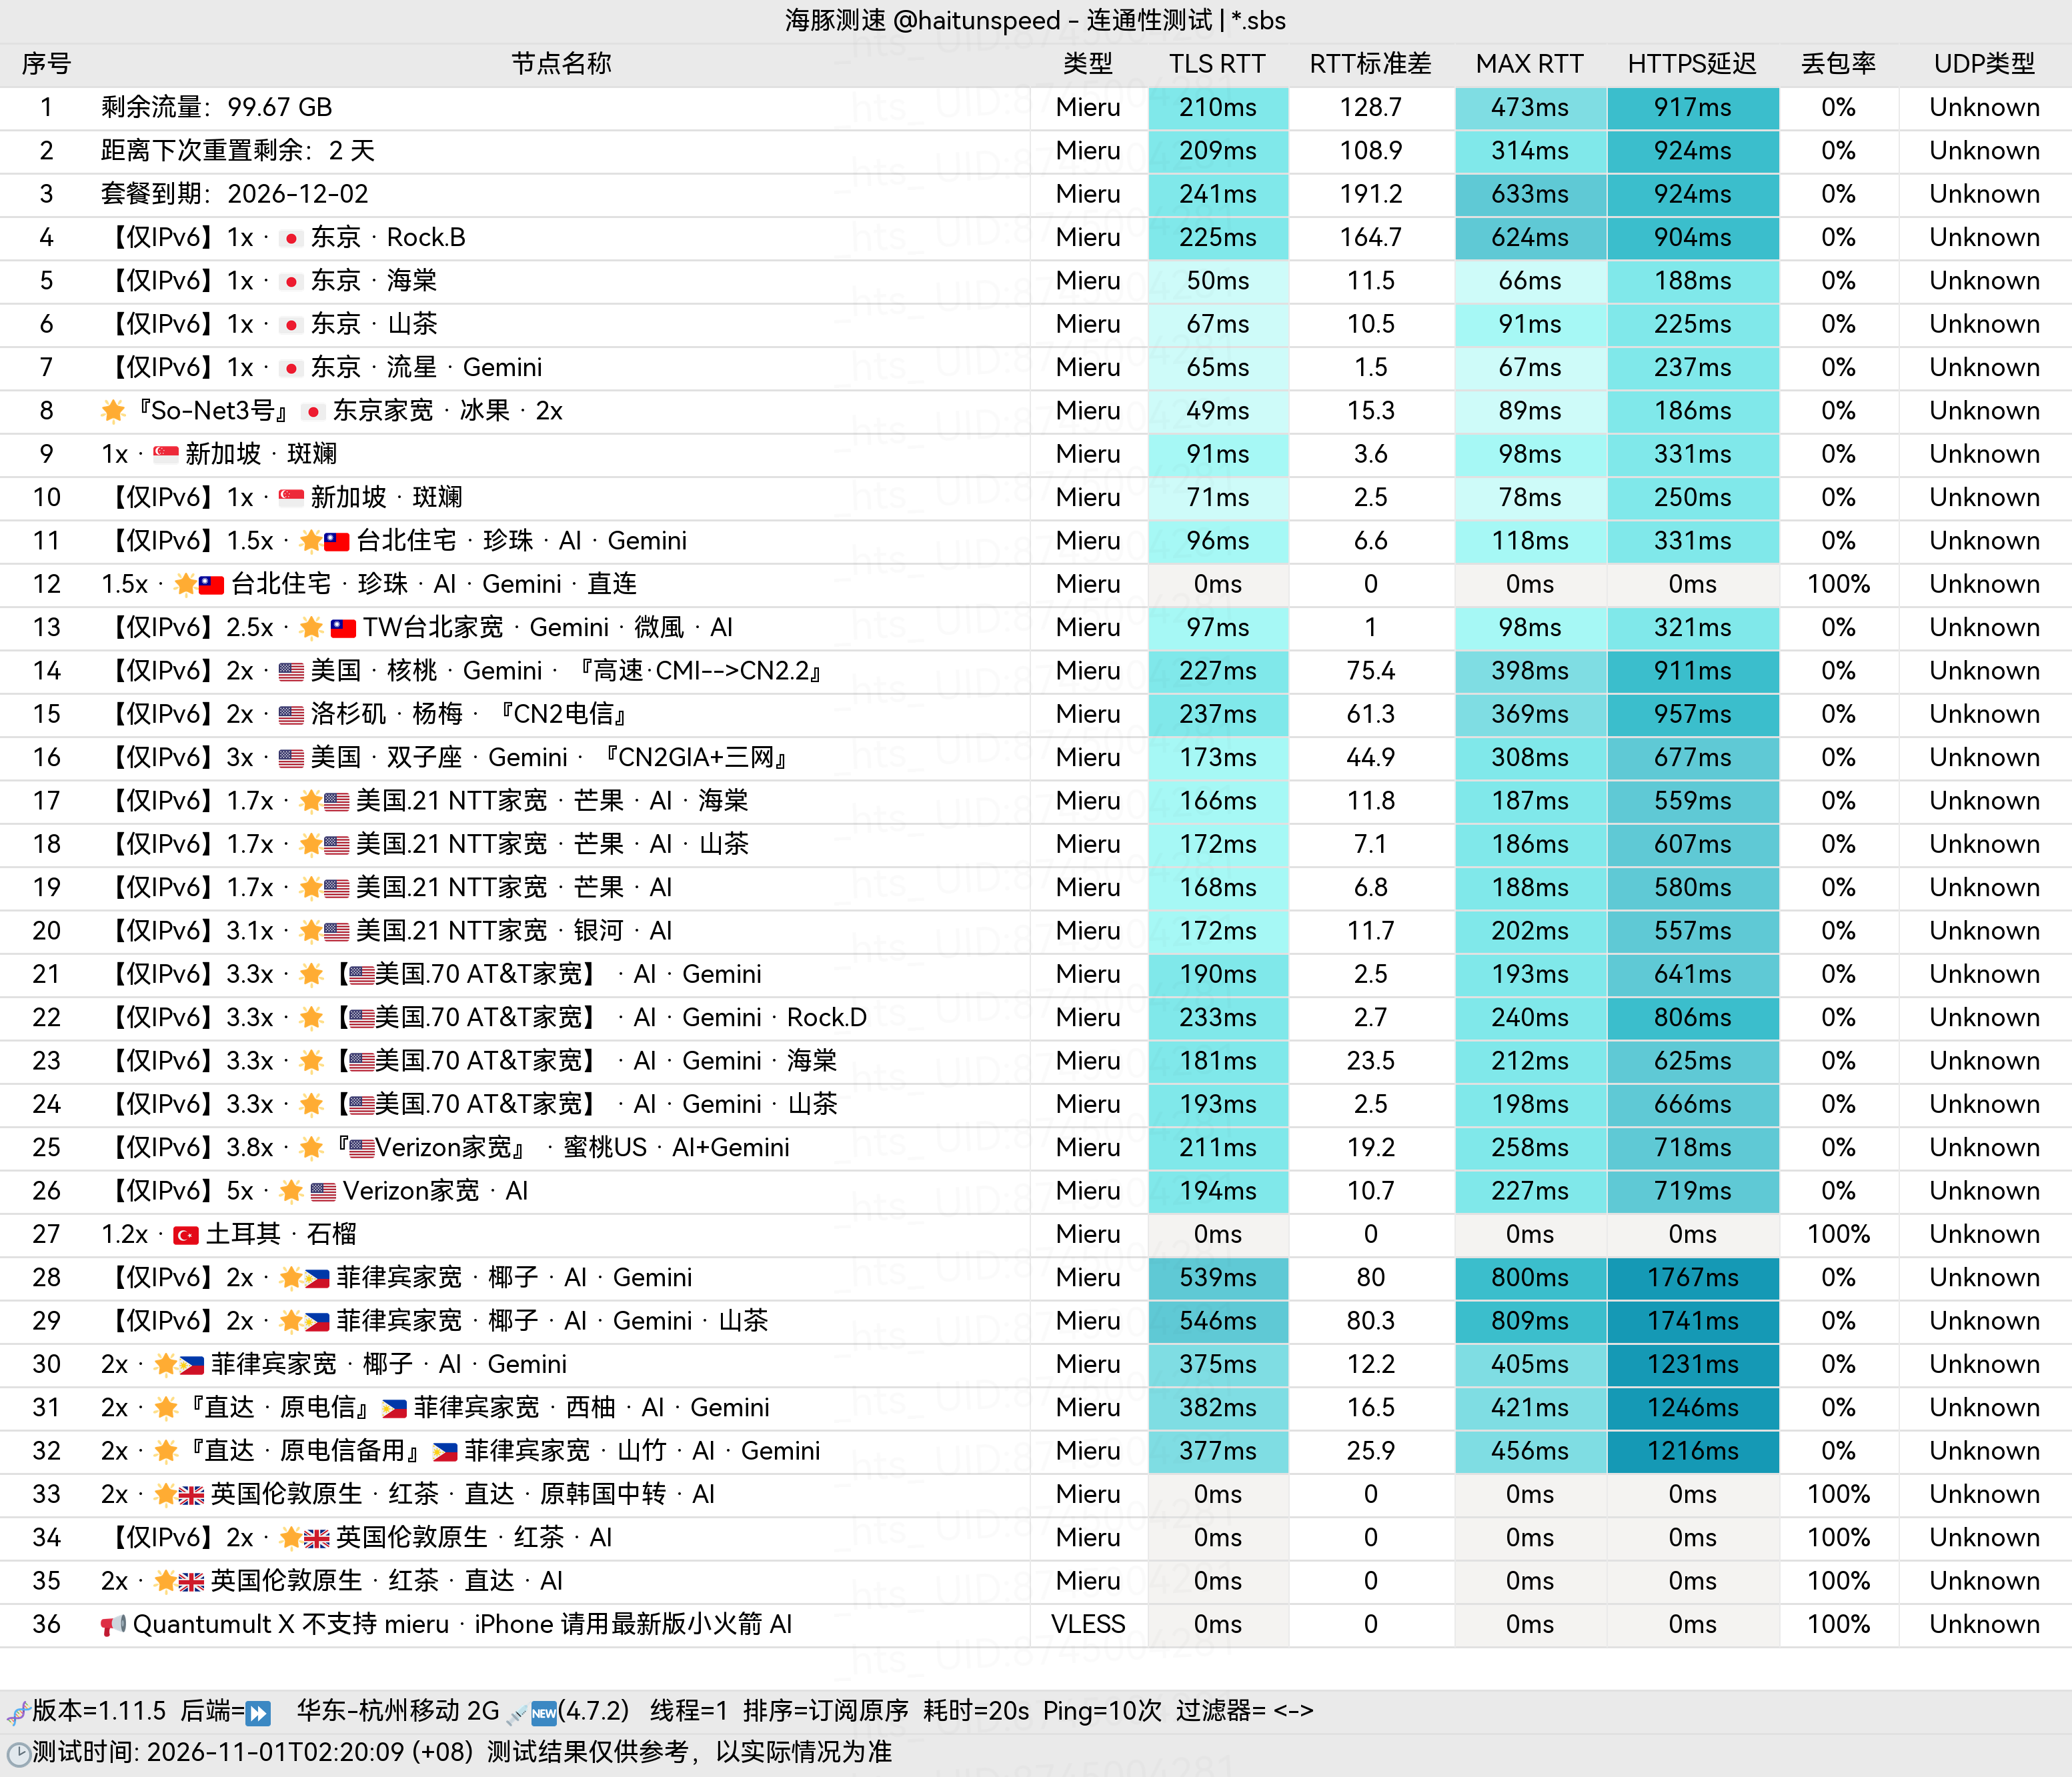2072x1777 pixels.
Task: Click the megaphone icon before Quantumult X
Action: 113,1625
